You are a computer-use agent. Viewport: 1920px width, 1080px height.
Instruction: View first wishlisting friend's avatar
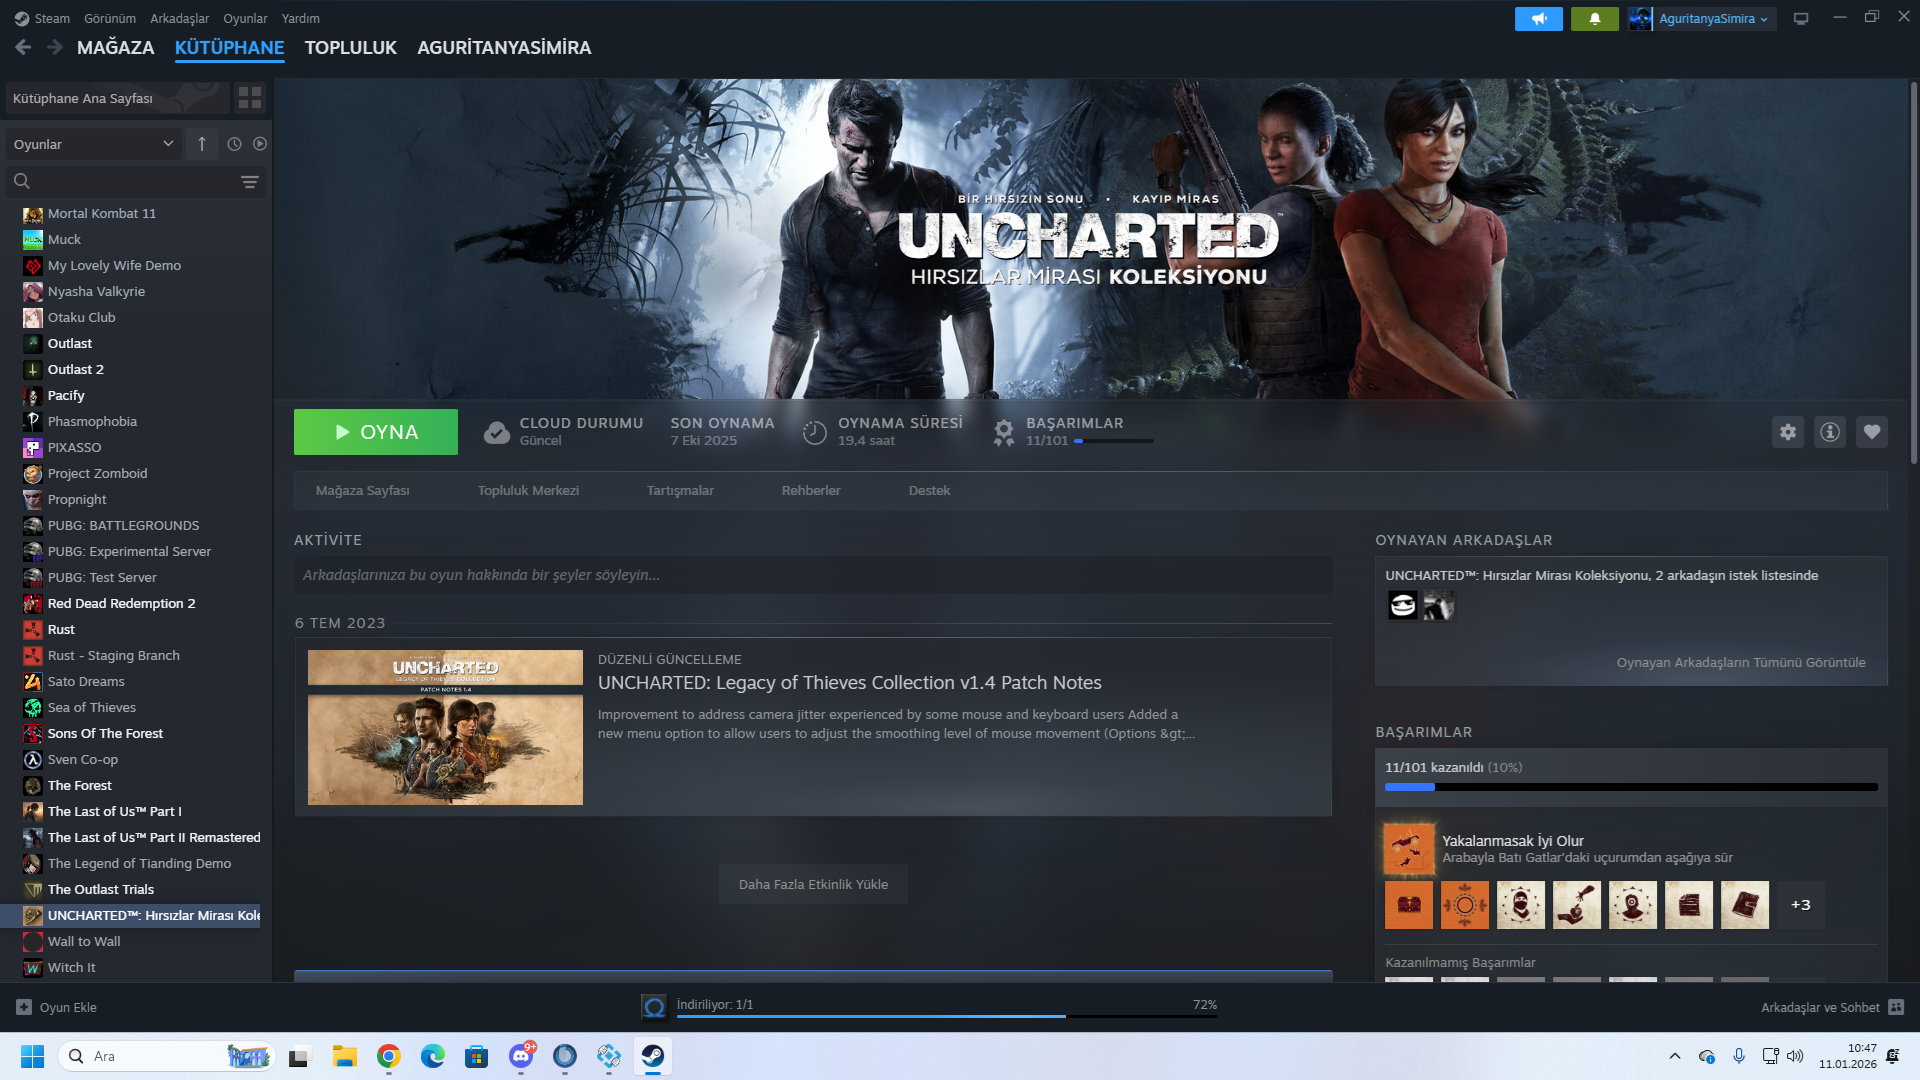1403,605
